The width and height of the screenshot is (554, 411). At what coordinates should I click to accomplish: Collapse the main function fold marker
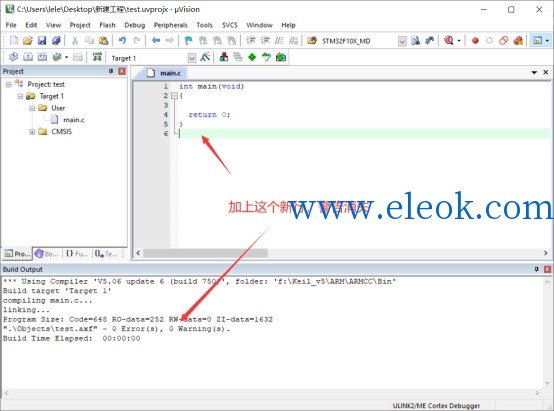pyautogui.click(x=174, y=95)
